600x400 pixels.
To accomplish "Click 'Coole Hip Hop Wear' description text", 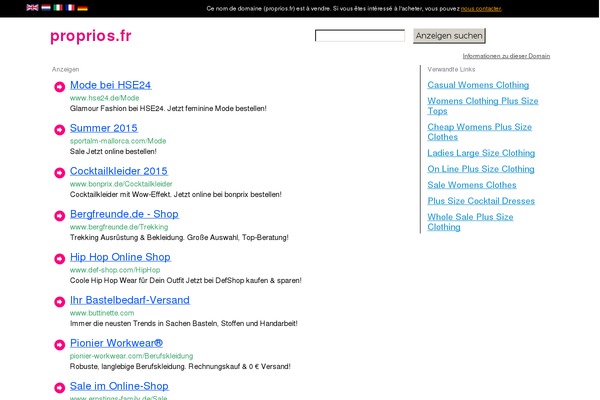I will 186,281.
